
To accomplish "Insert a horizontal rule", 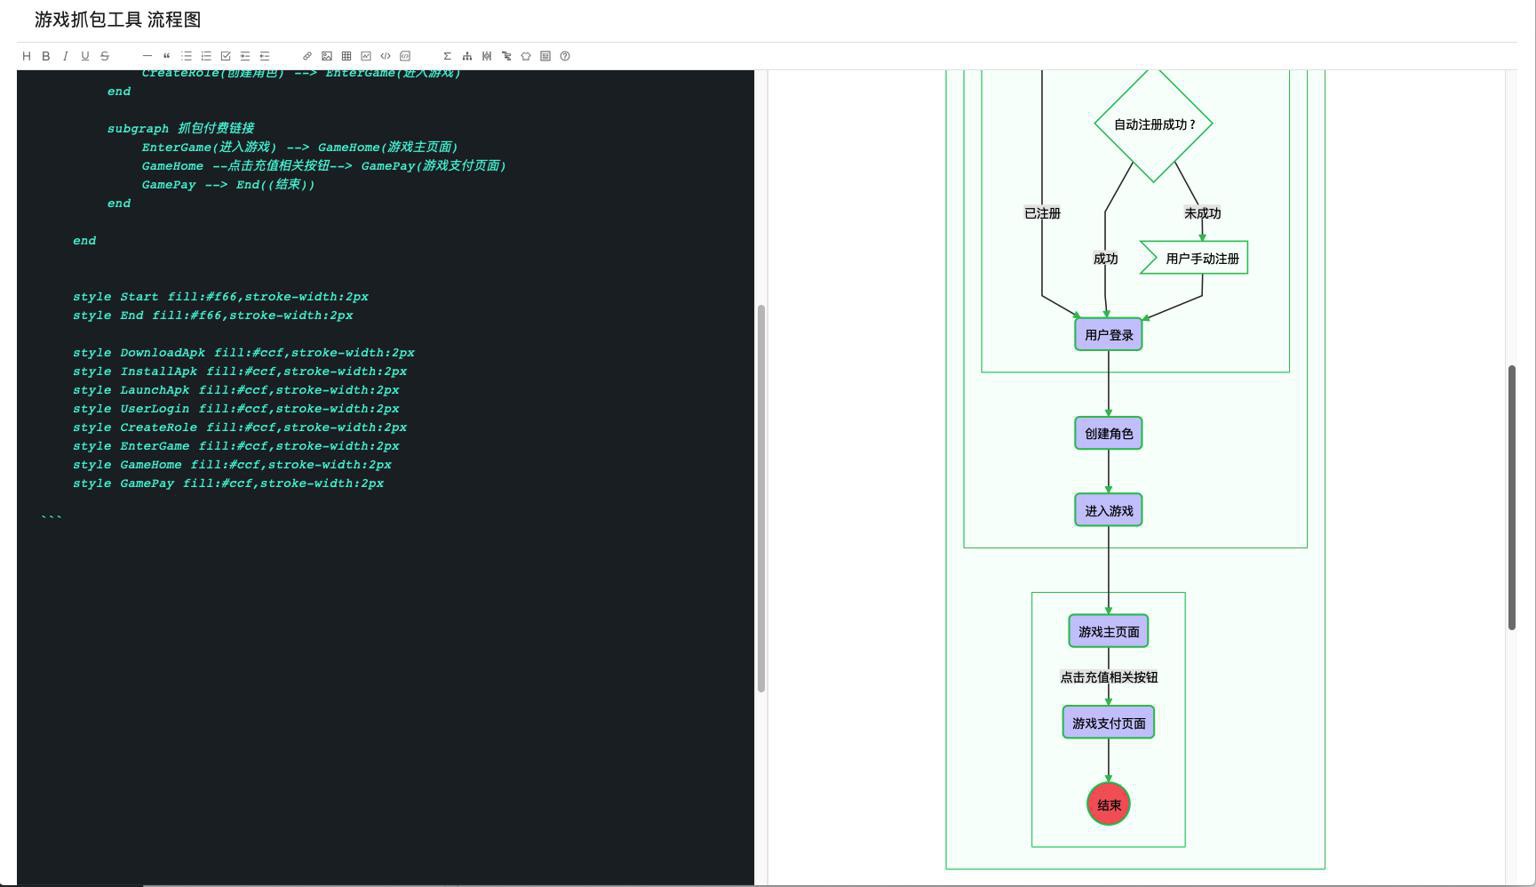I will click(x=147, y=56).
